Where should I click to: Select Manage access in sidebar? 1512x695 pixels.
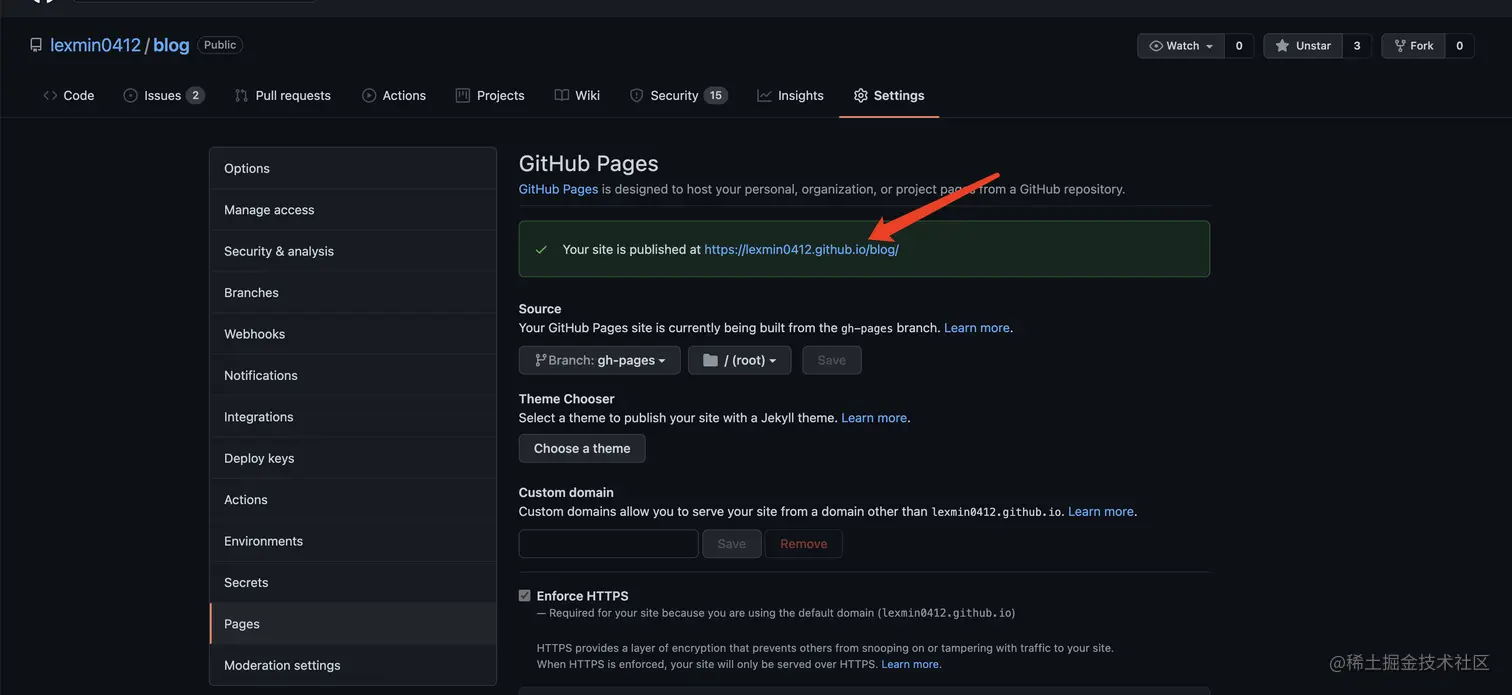click(353, 210)
